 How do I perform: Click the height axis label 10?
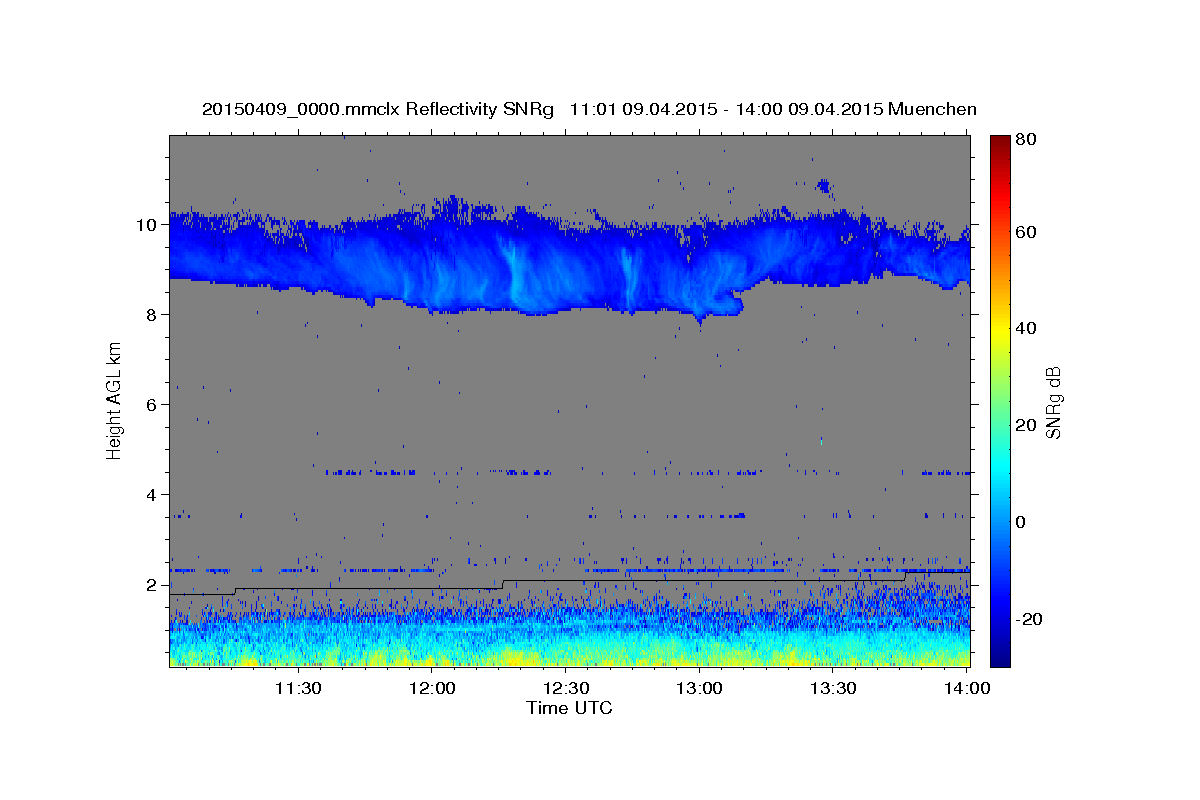148,225
